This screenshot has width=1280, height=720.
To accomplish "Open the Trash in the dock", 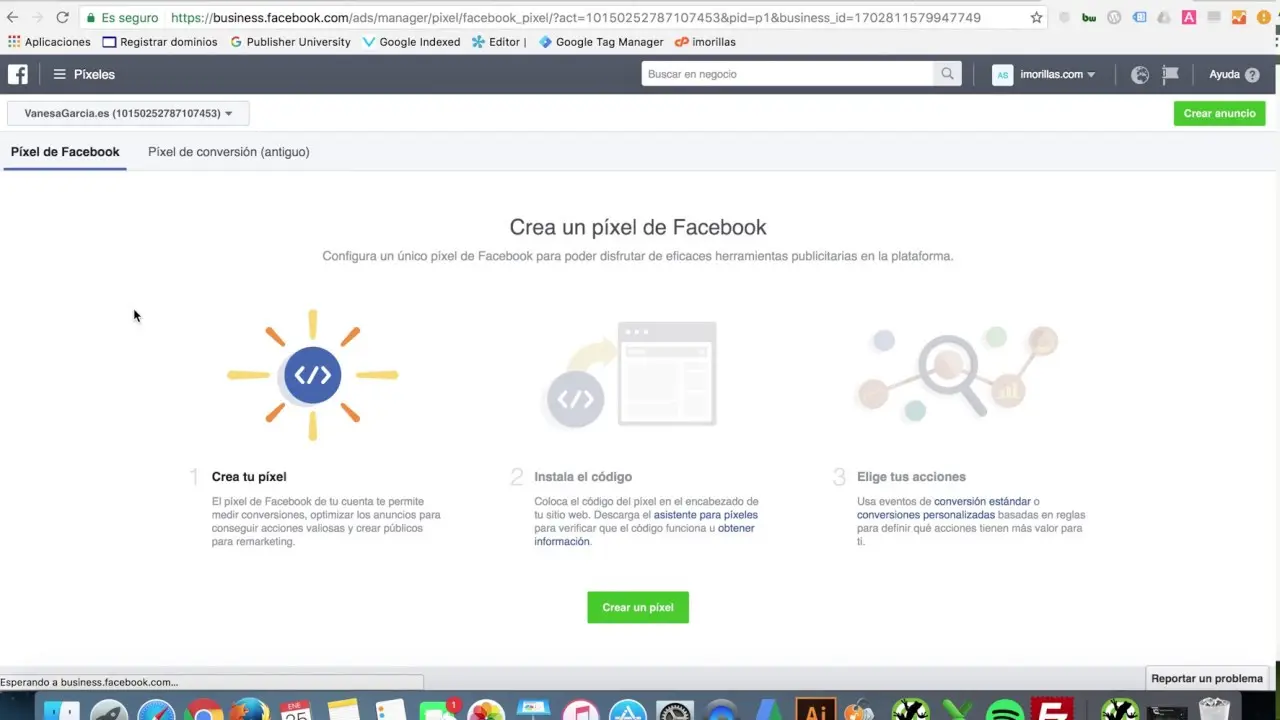I will coord(1215,708).
